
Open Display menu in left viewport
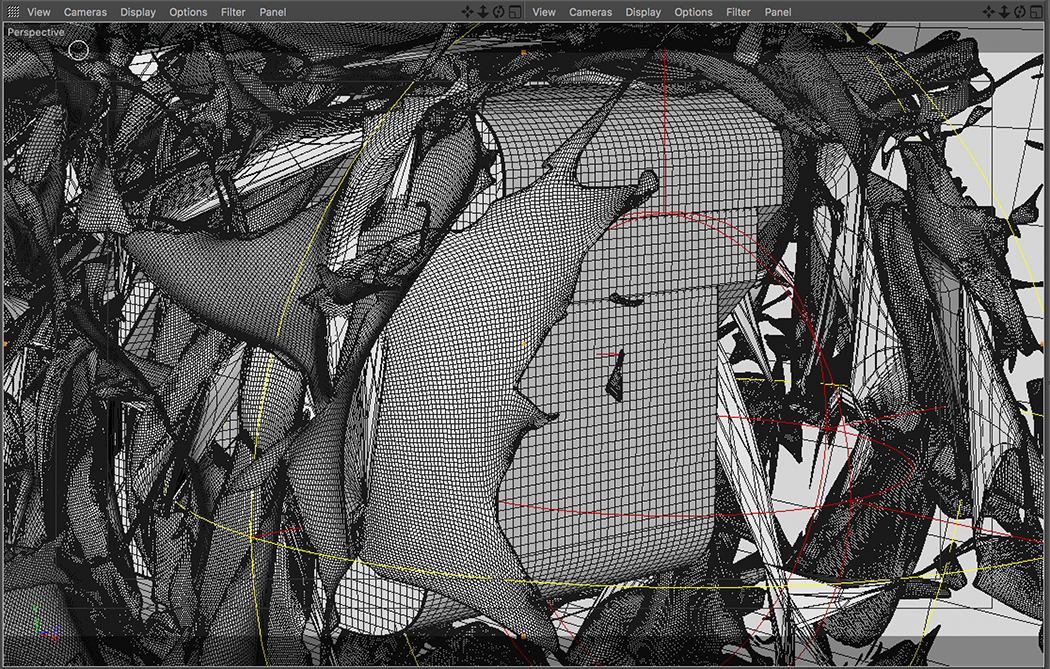click(x=138, y=12)
